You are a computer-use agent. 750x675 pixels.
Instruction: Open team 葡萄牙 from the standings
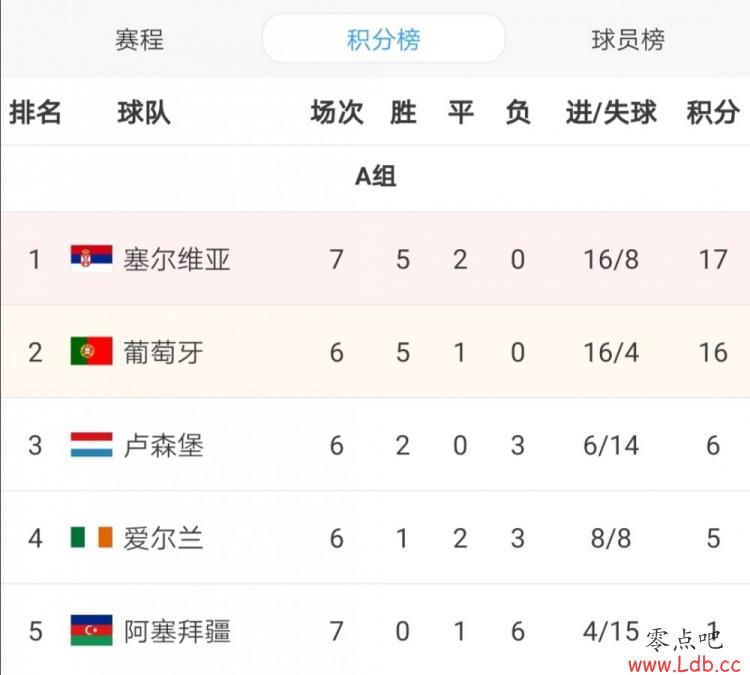tap(163, 353)
